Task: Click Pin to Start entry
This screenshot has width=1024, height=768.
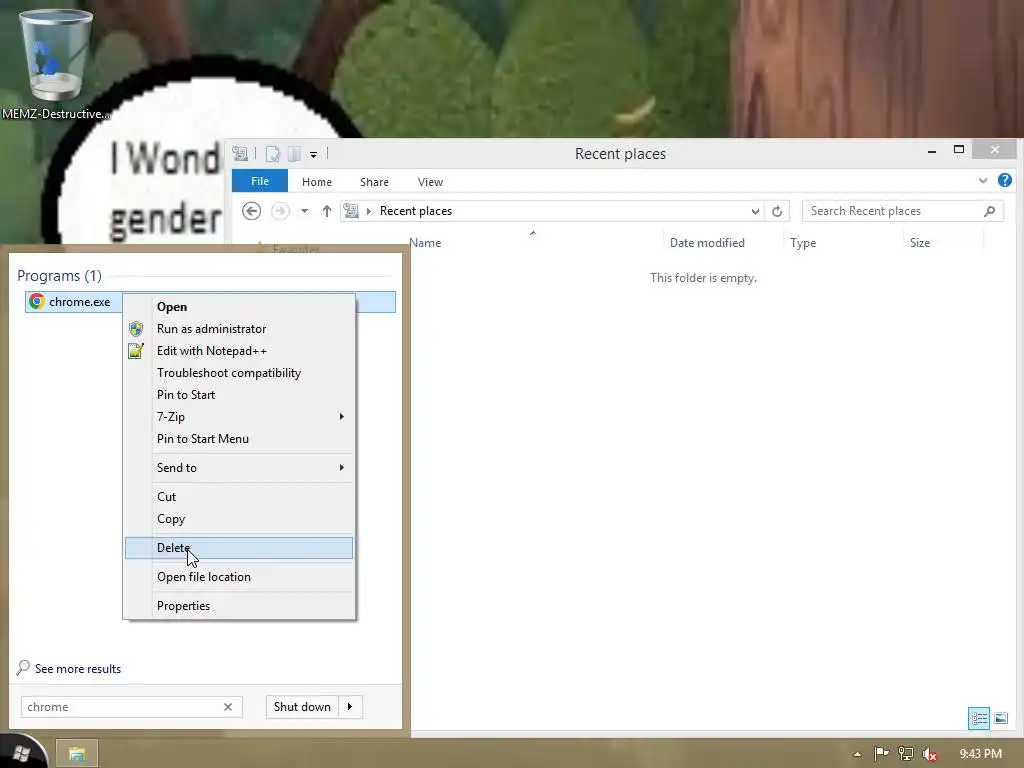Action: point(239,394)
